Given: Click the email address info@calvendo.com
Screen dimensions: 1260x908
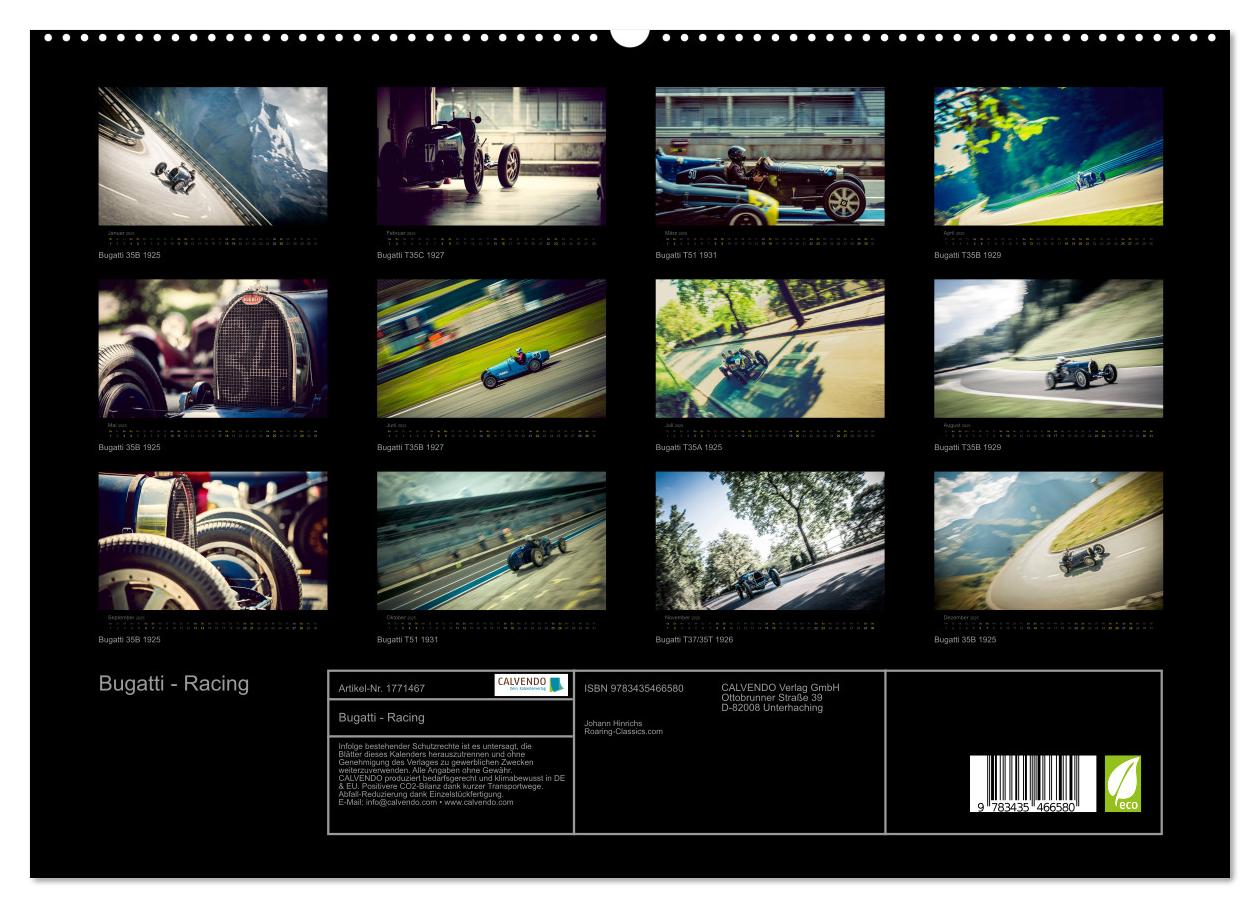Looking at the screenshot, I should [401, 802].
